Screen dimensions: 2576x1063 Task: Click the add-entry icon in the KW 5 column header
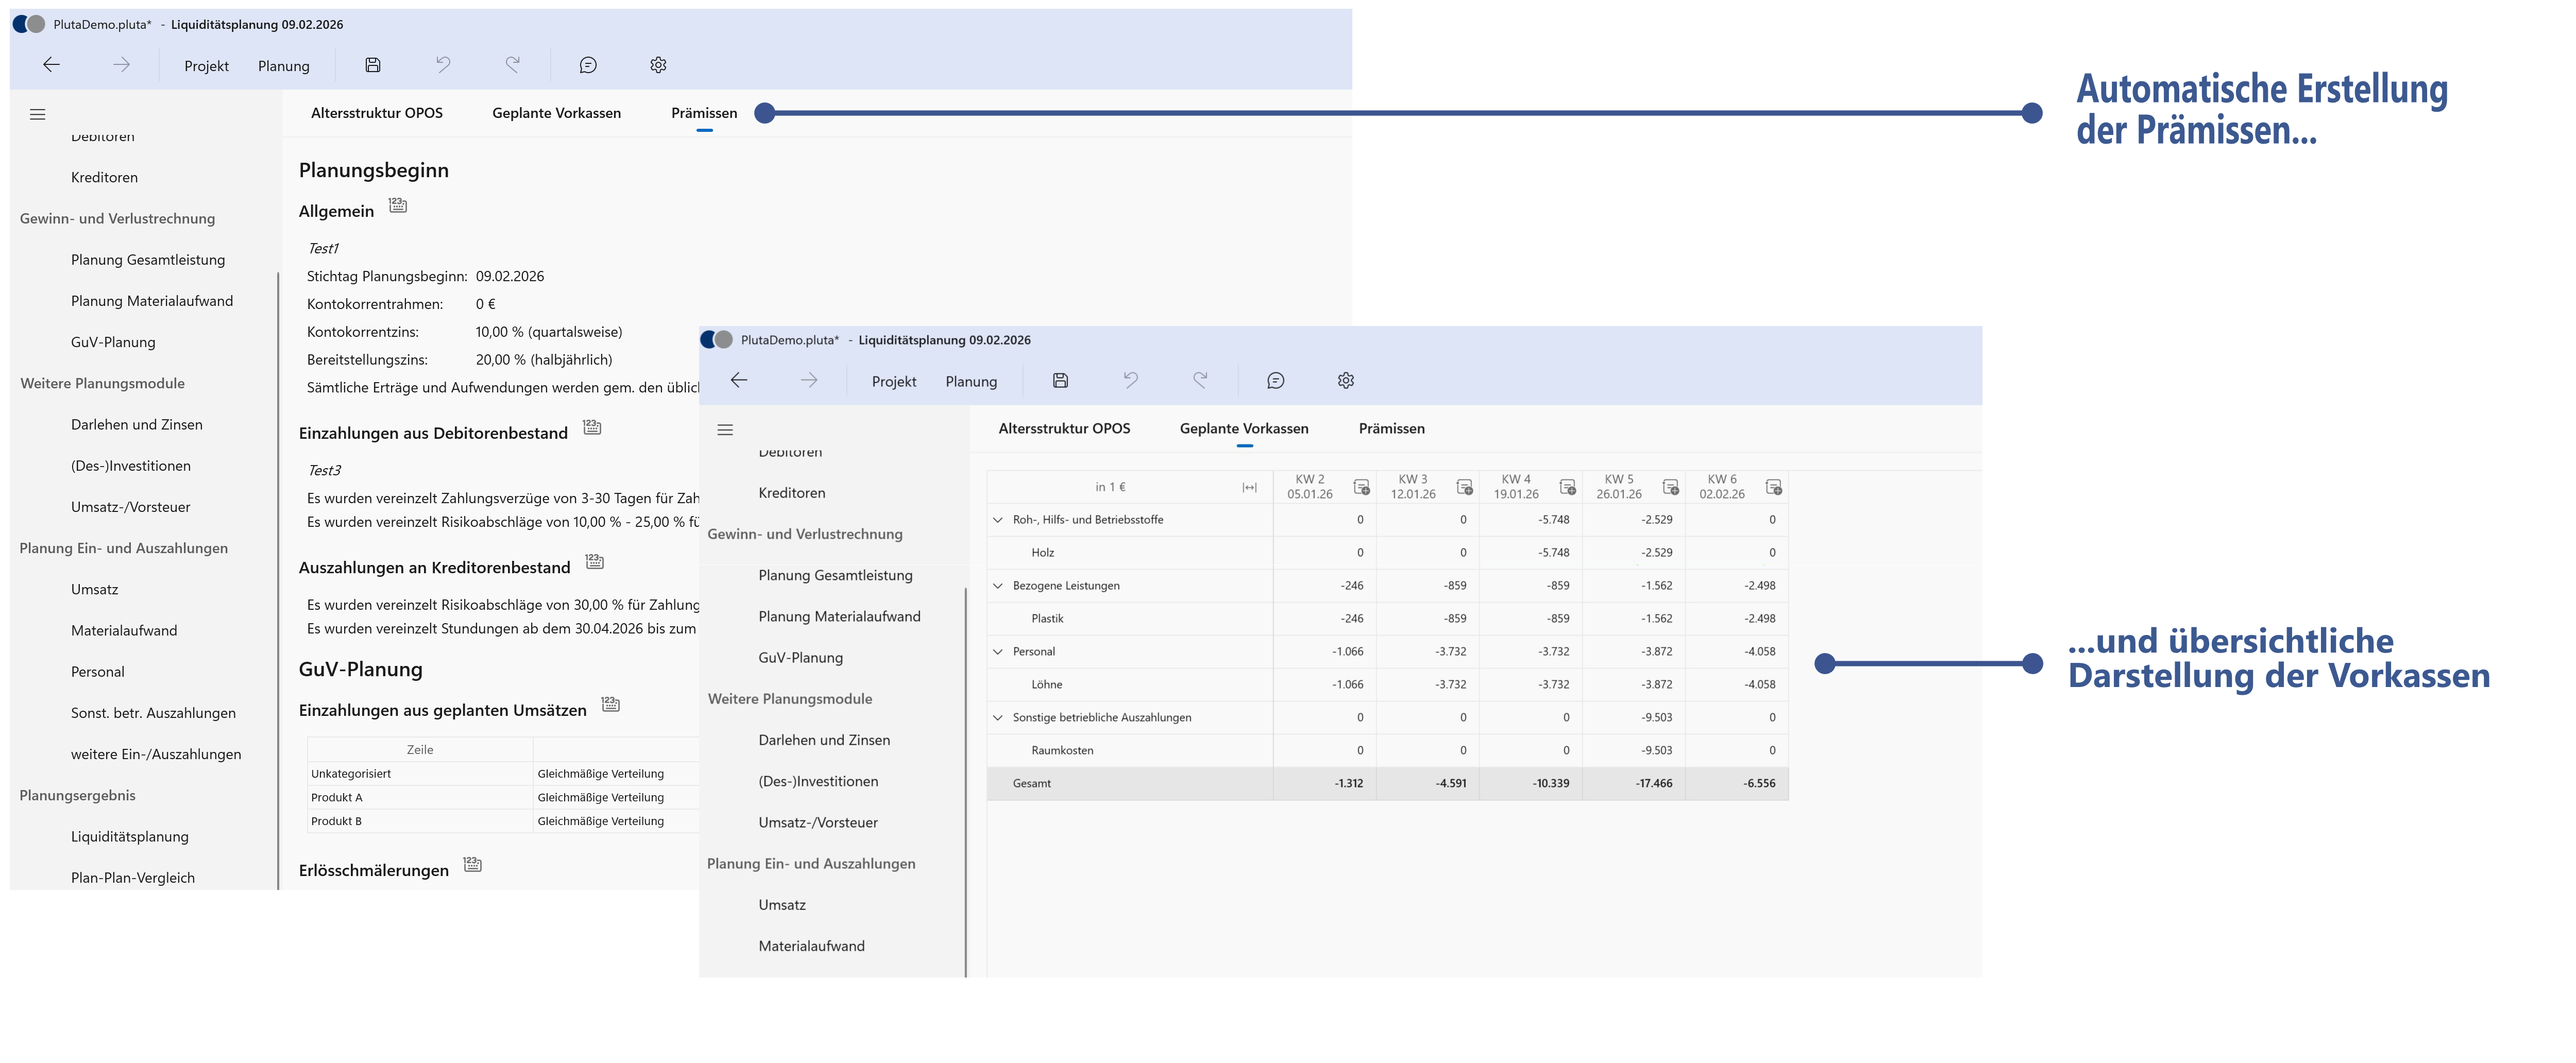(1670, 487)
